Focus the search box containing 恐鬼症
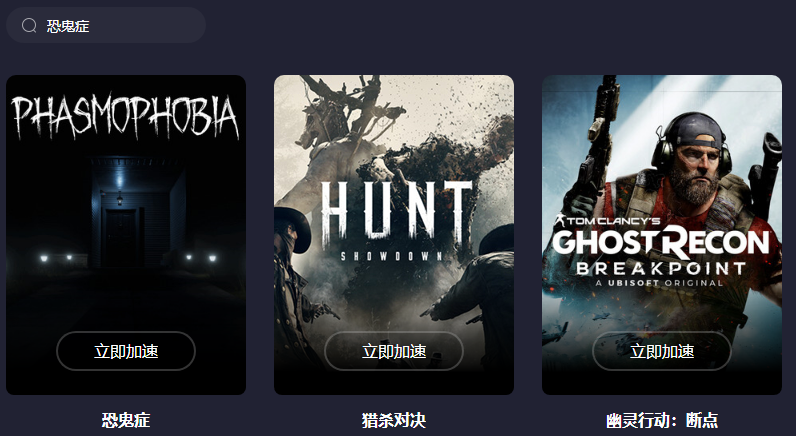This screenshot has height=436, width=796. [106, 25]
